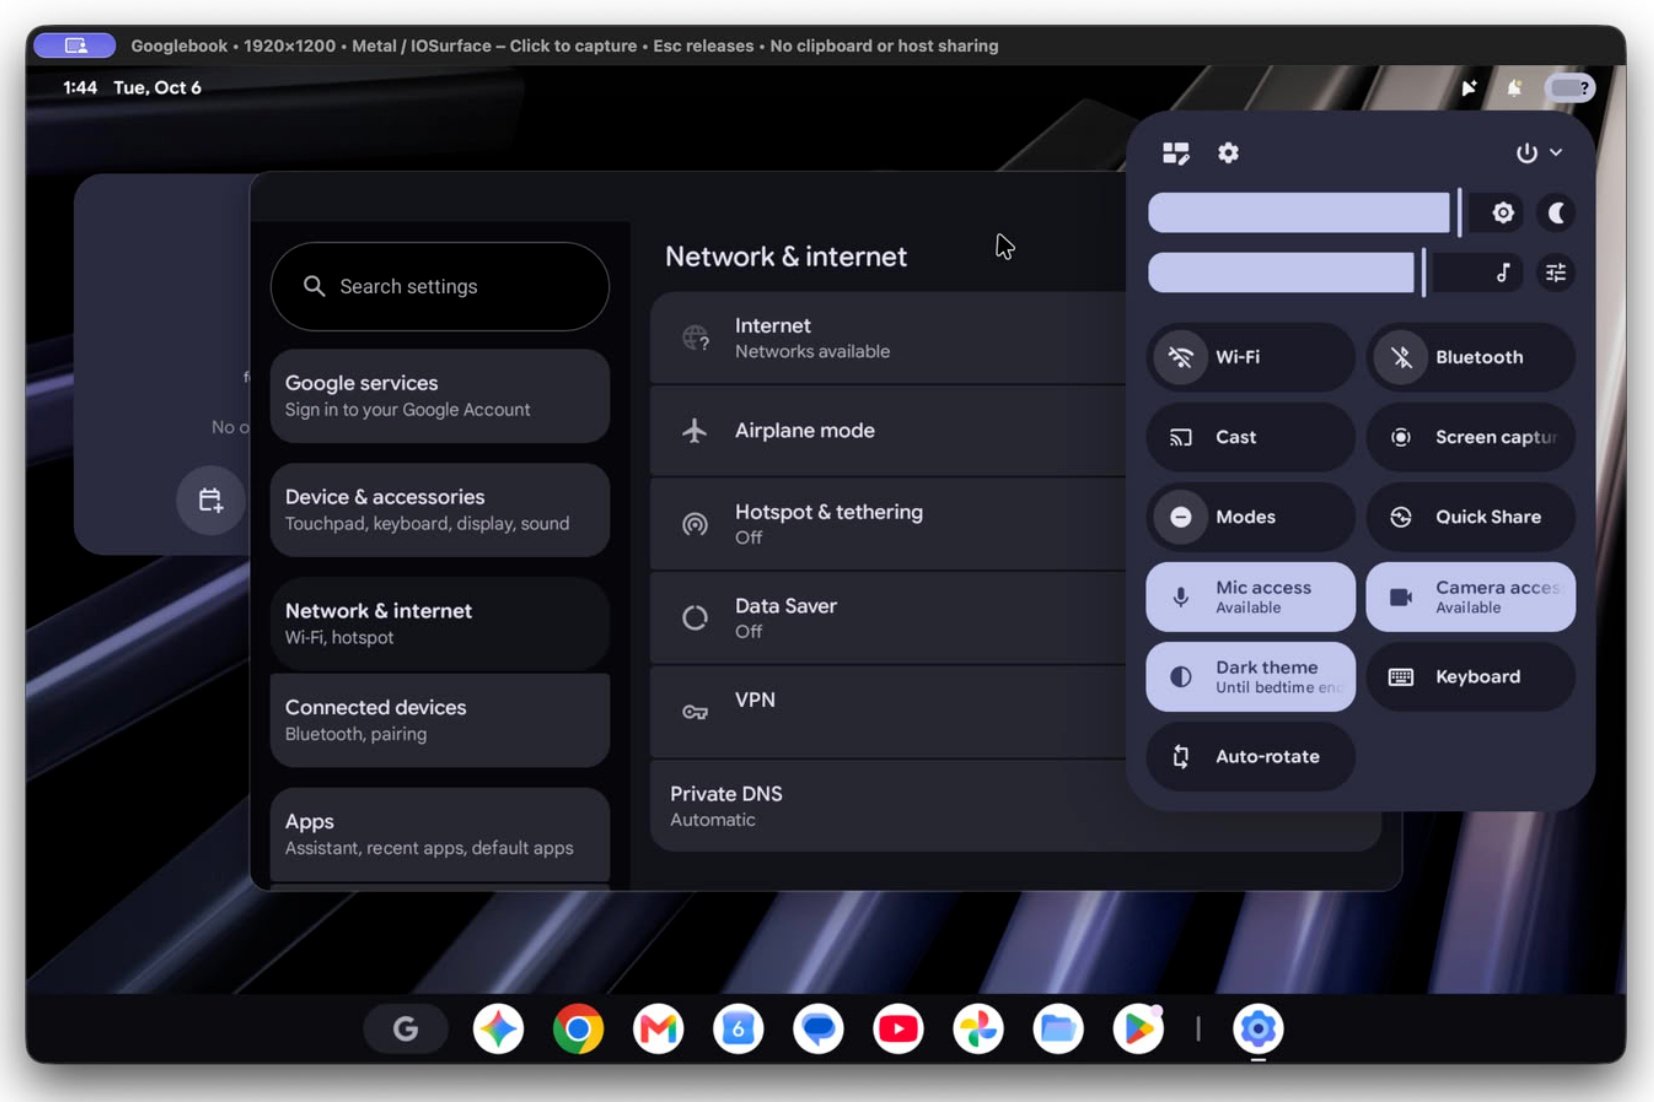Toggle Mic access tile
This screenshot has height=1102, width=1654.
point(1250,597)
